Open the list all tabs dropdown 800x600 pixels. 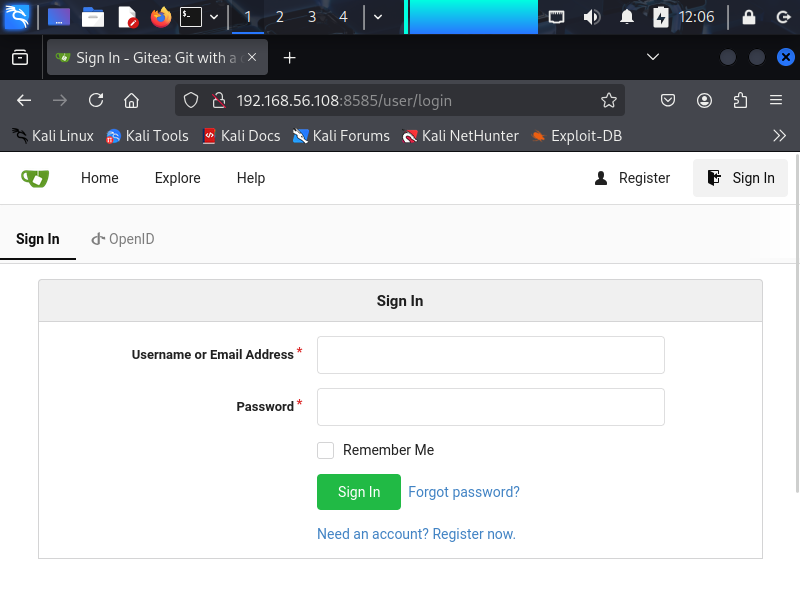pos(653,57)
